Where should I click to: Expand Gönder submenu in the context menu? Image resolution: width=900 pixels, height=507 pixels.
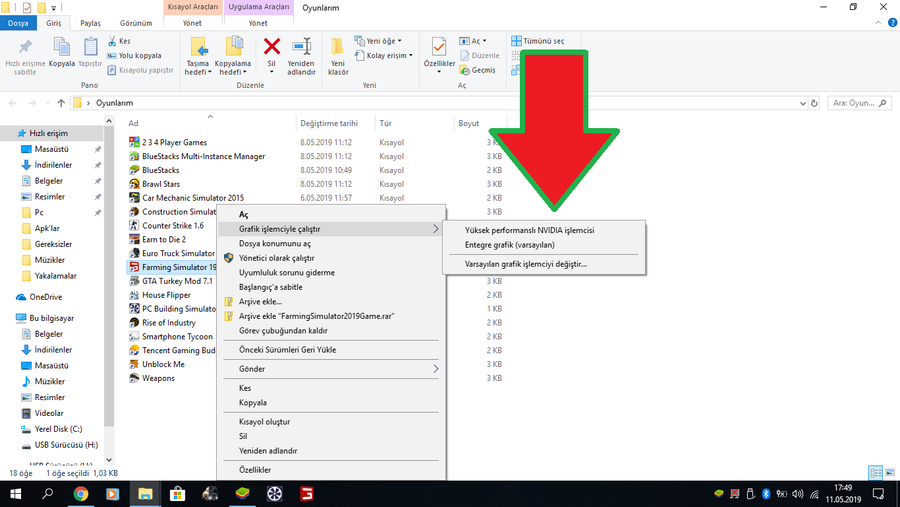[331, 369]
